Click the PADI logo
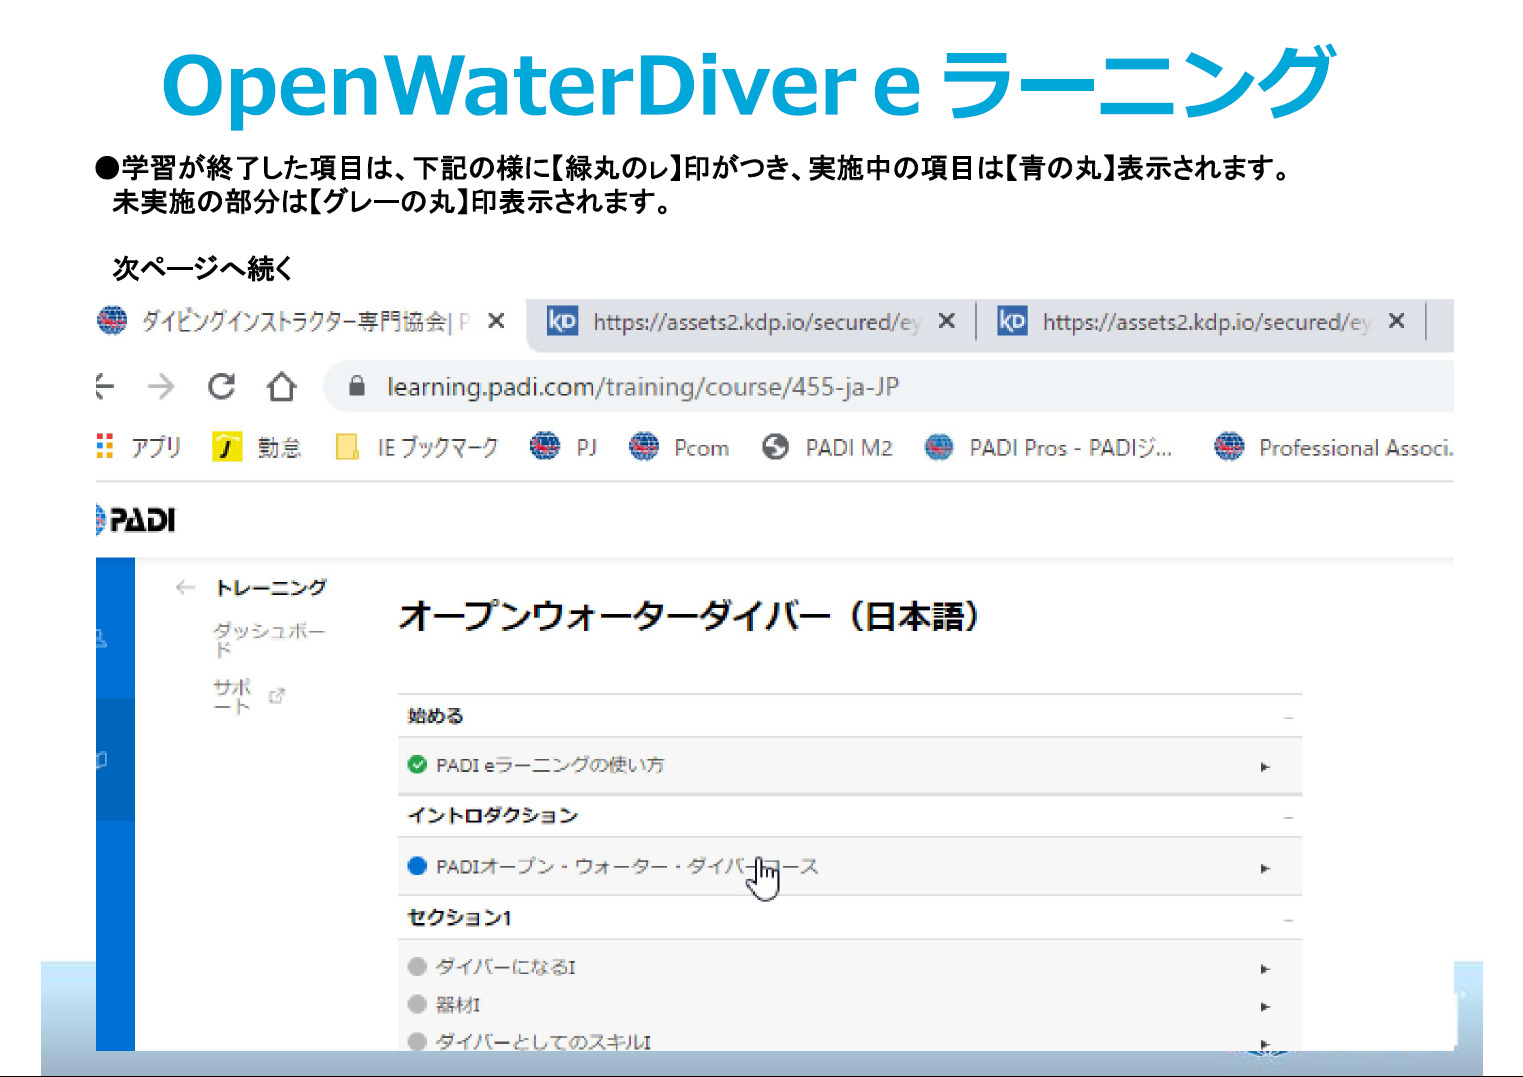The image size is (1523, 1077). coord(136,520)
